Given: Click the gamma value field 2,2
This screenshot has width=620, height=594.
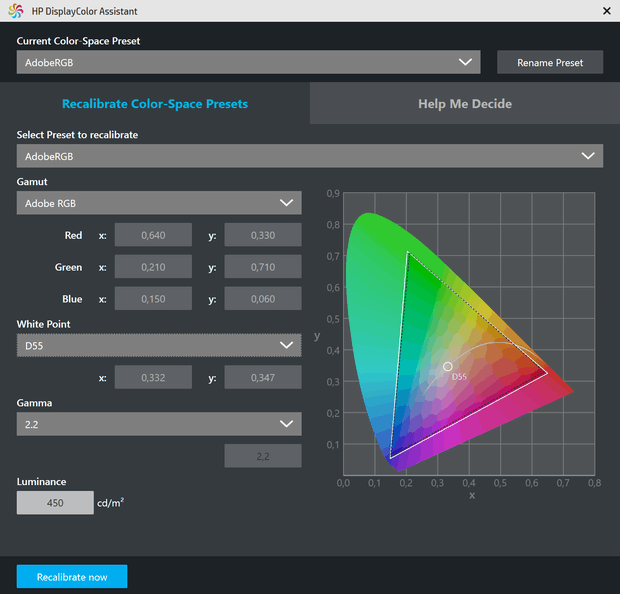Looking at the screenshot, I should (263, 456).
